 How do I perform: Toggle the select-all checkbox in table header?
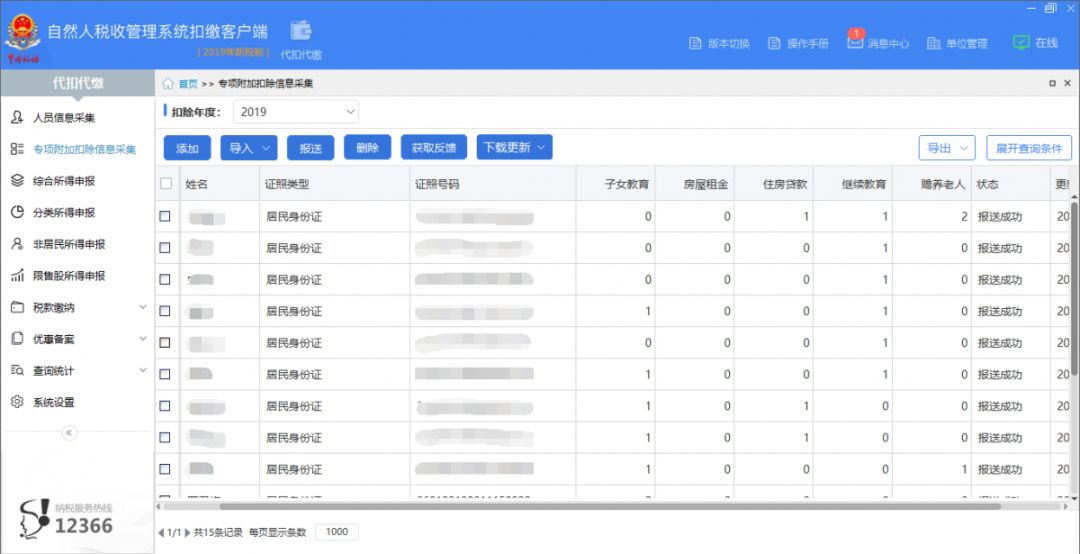coord(165,183)
